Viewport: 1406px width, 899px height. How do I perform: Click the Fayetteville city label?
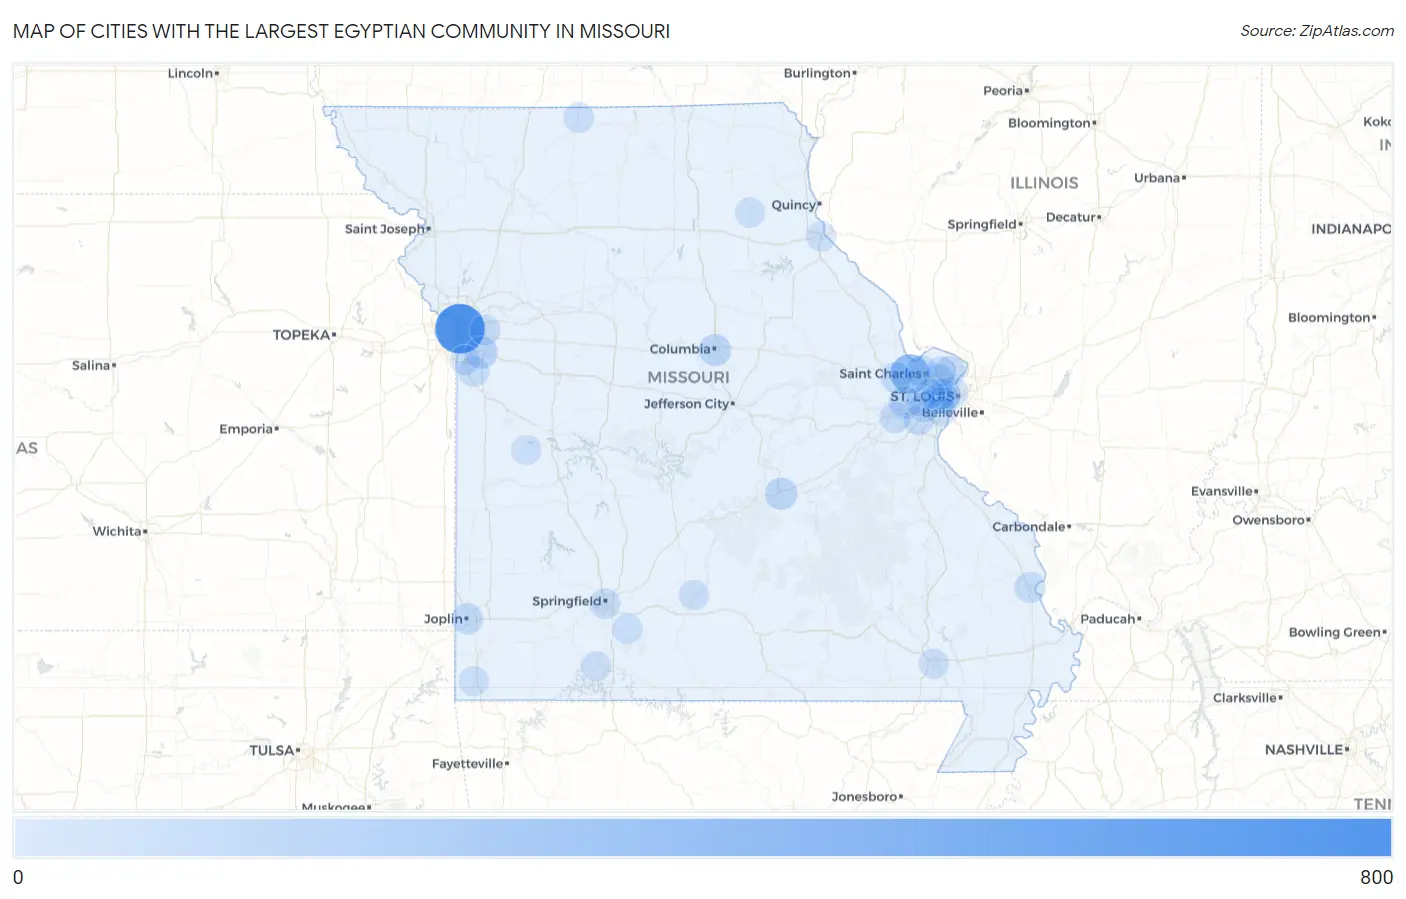(x=470, y=764)
